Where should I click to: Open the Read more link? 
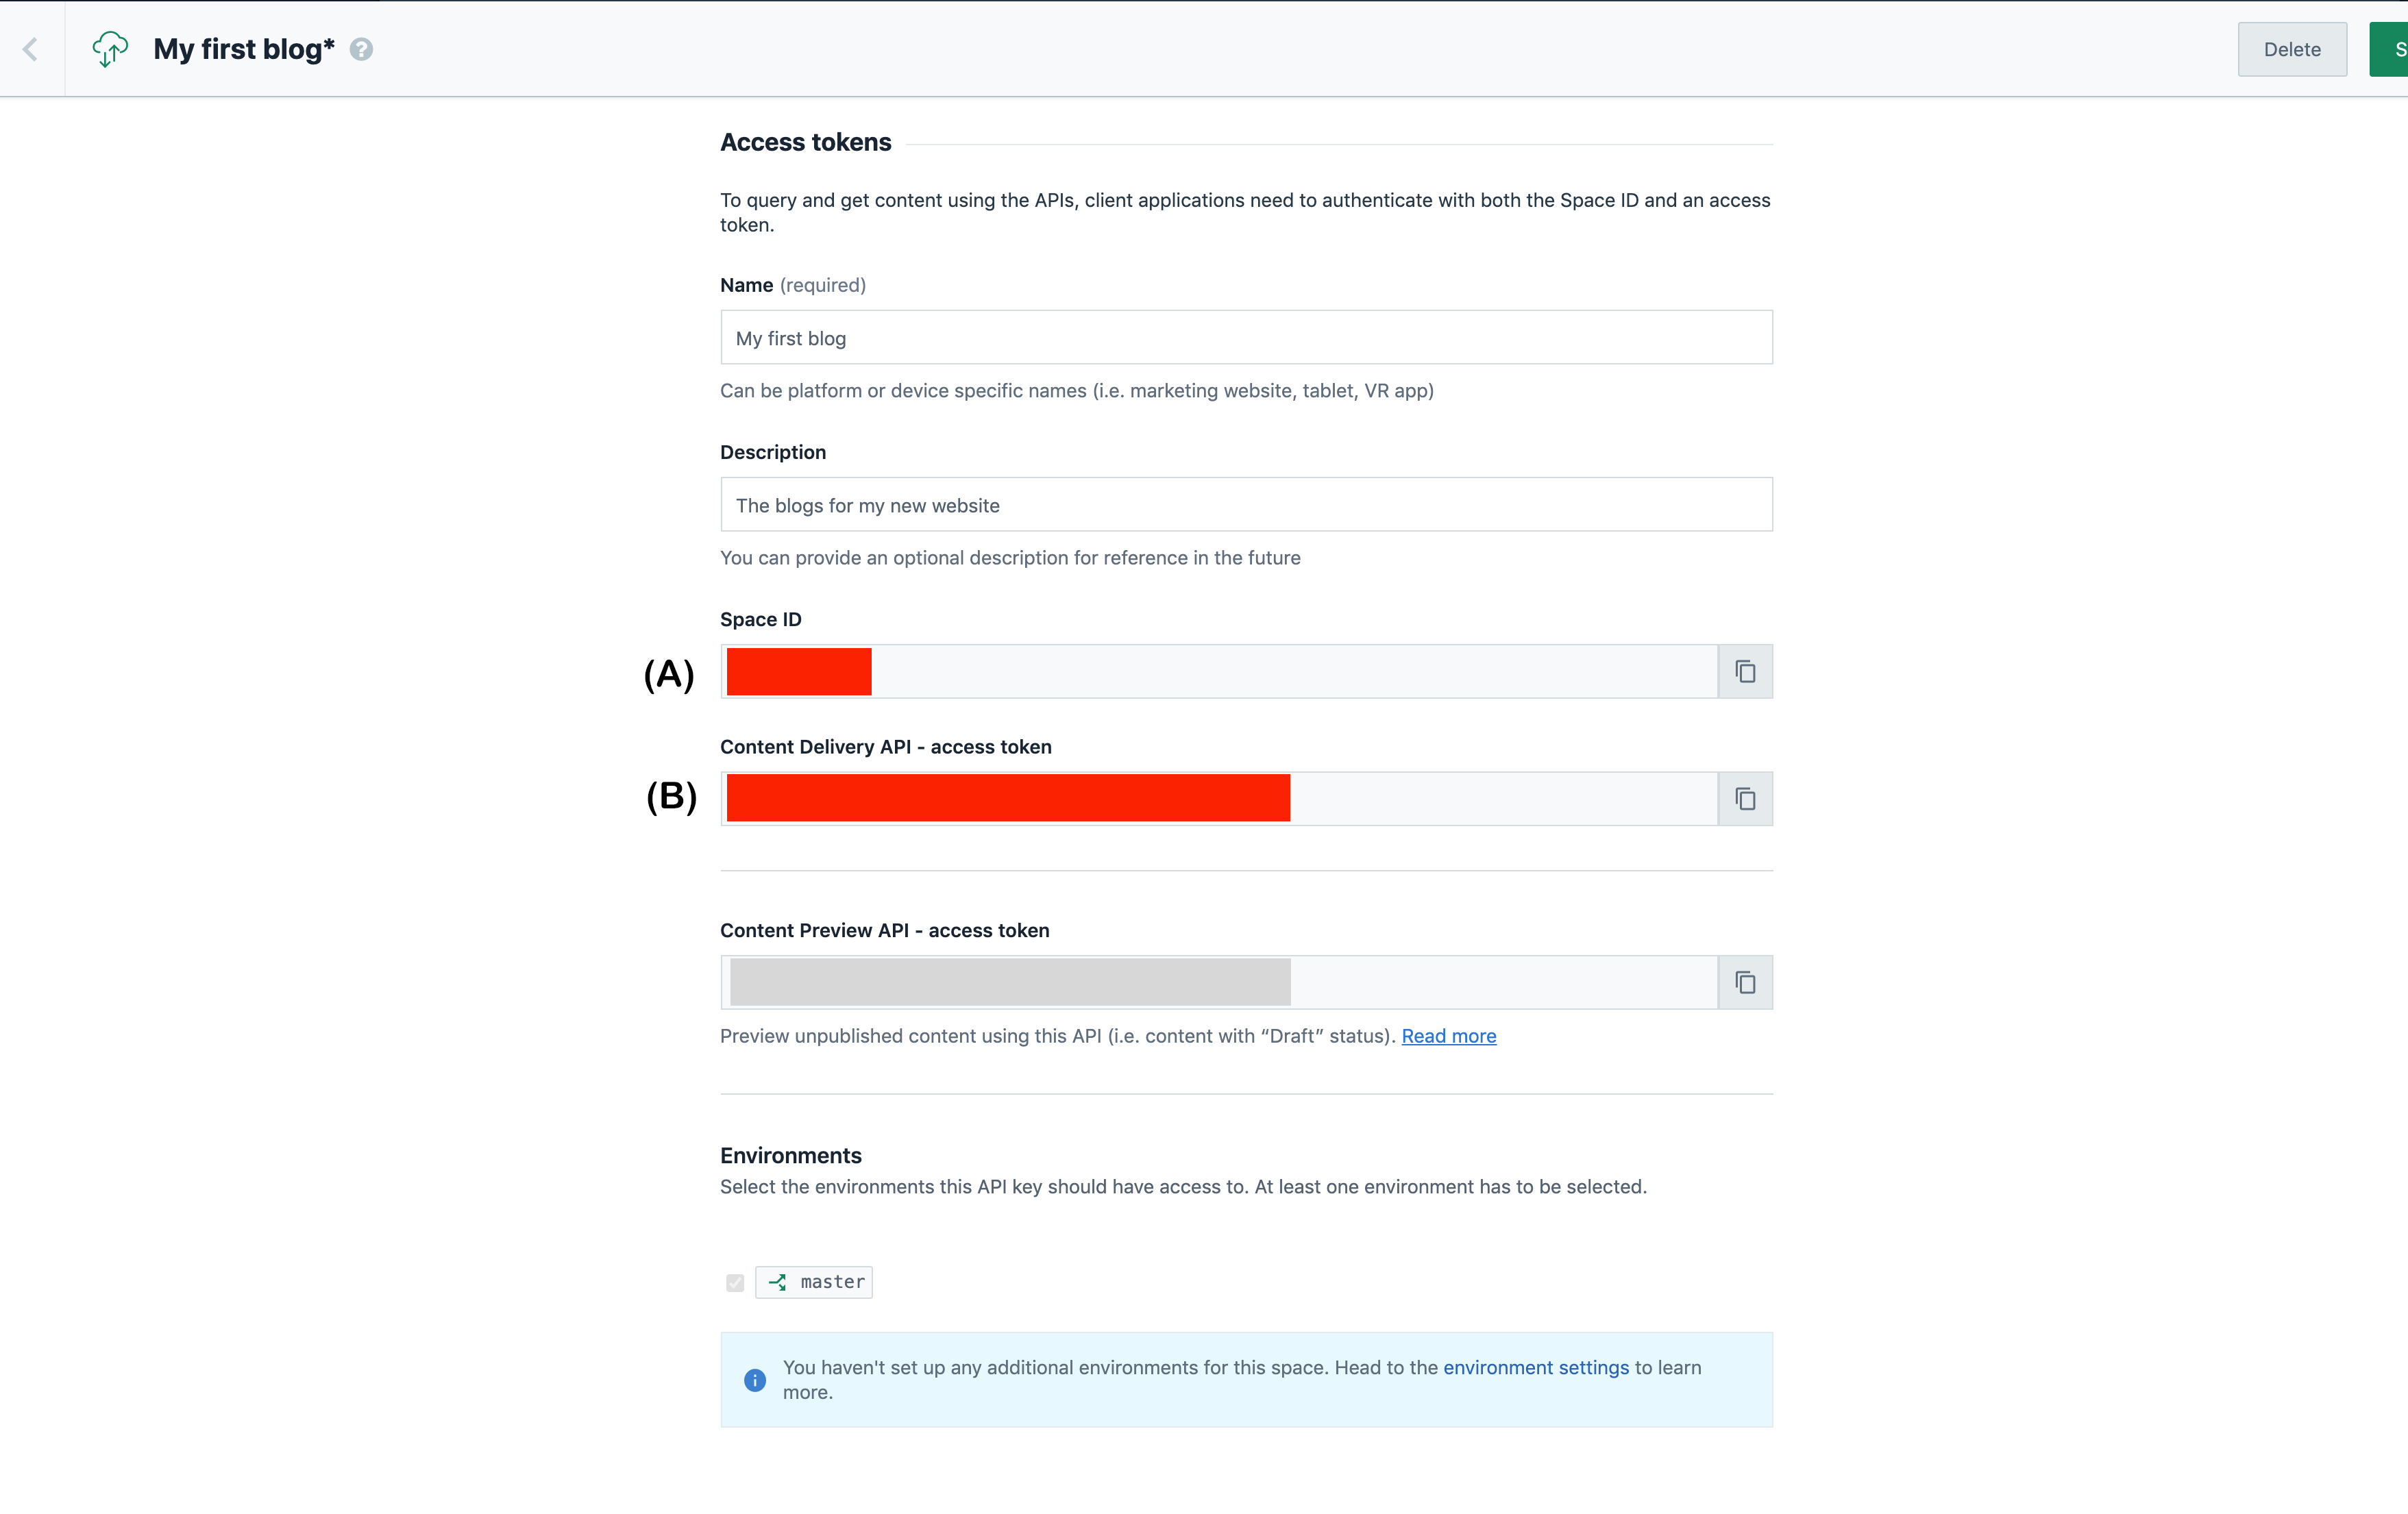click(x=1448, y=1036)
